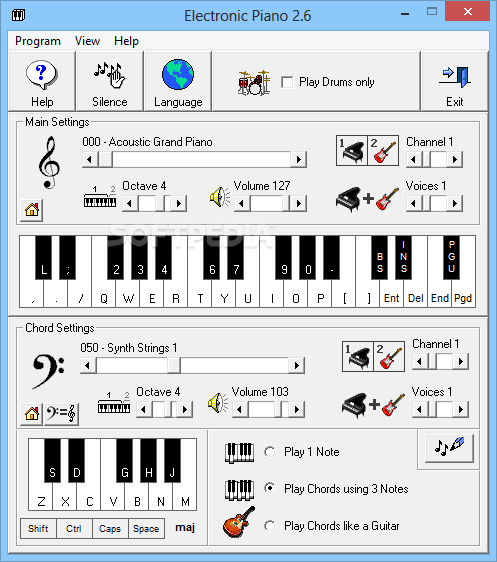Toggle the Space chord modifier button
Screen dimensions: 497x562
(x=146, y=528)
